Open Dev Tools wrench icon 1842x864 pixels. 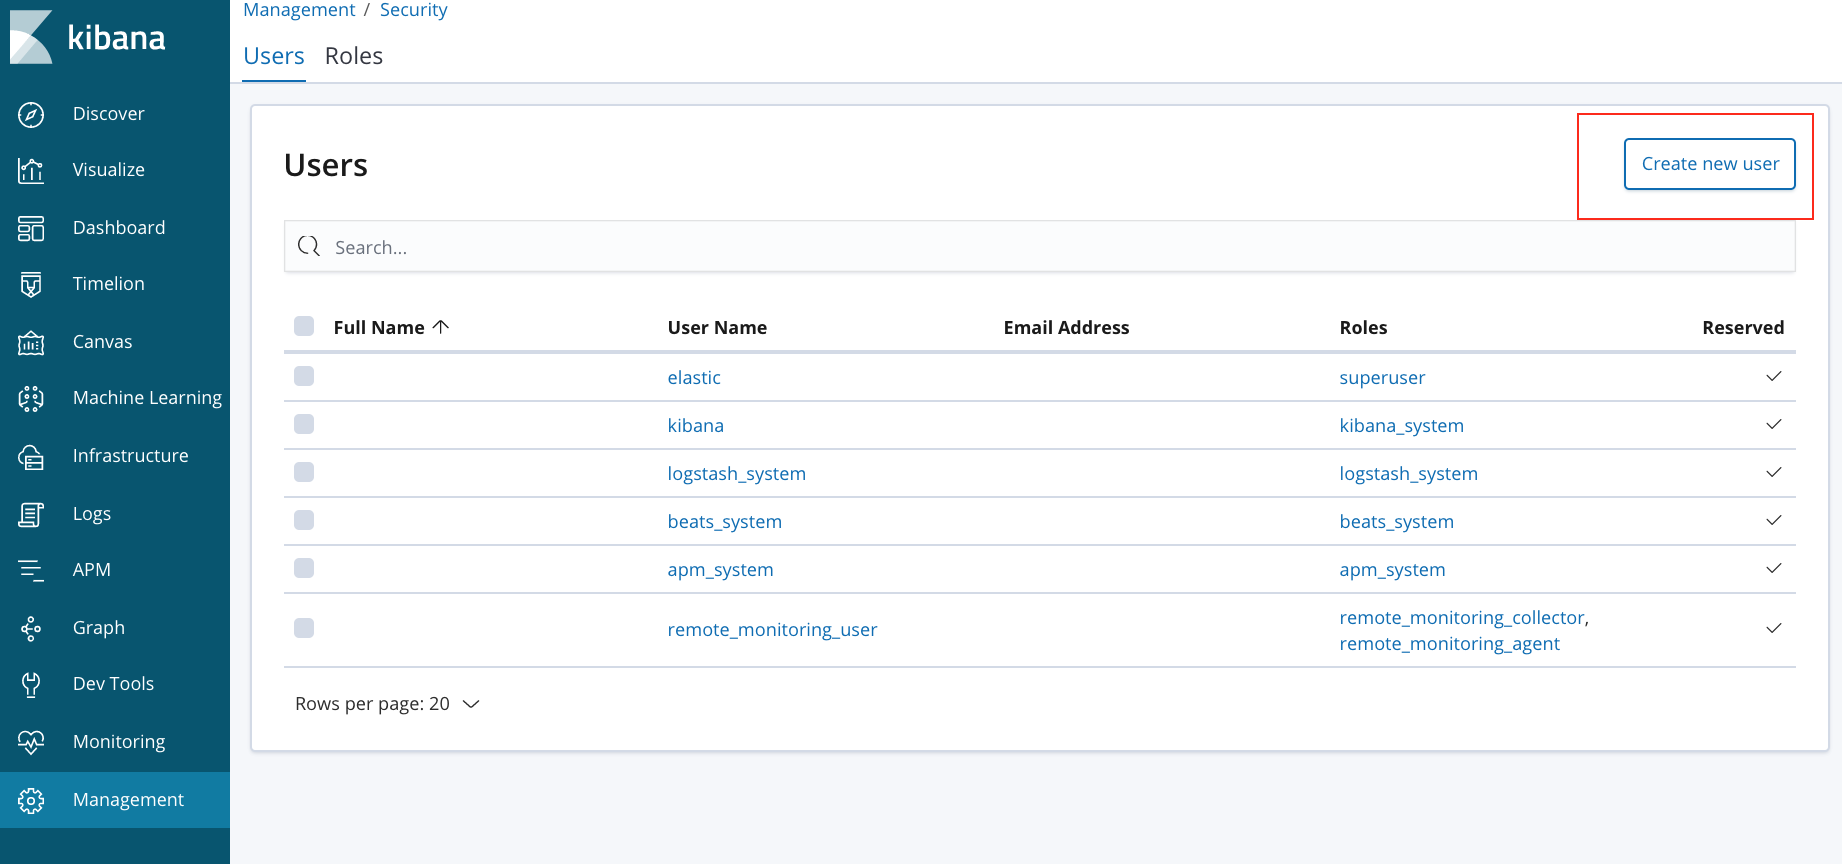31,685
